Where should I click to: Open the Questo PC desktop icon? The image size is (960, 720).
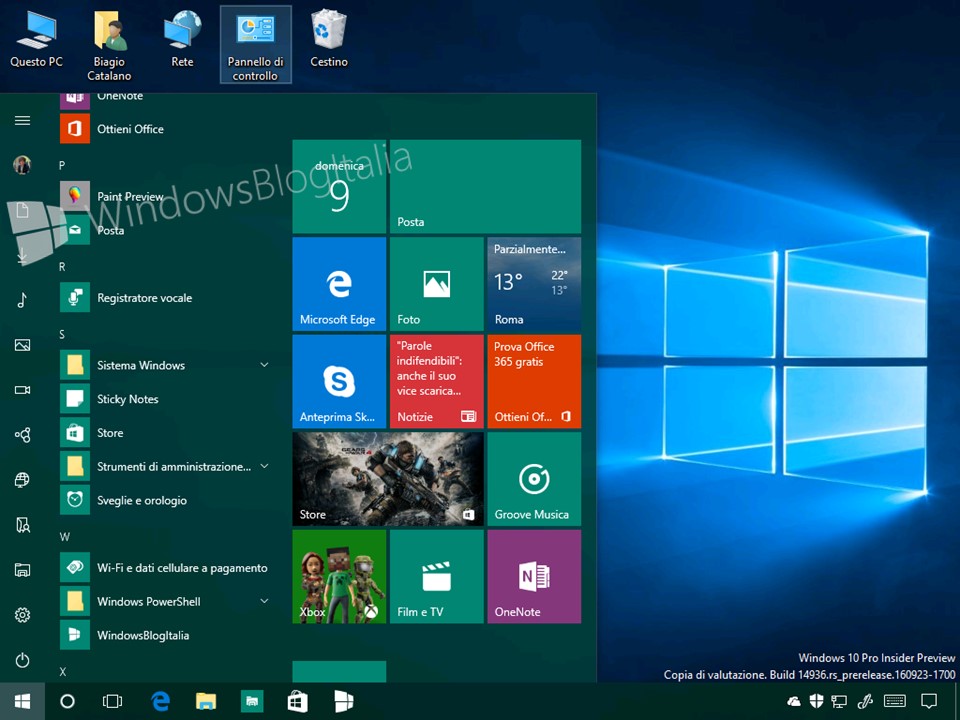coord(36,39)
